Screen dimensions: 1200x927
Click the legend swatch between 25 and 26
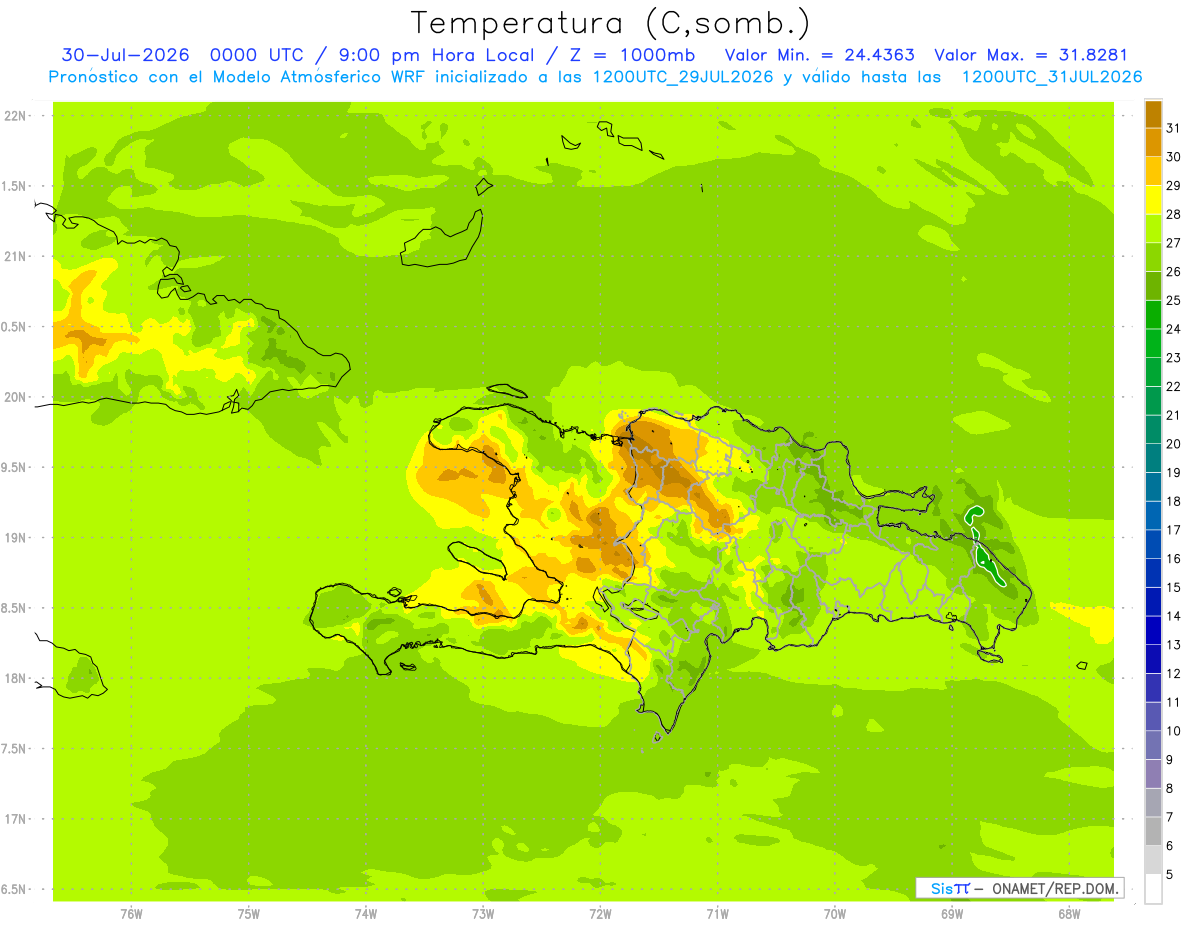[x=1153, y=286]
